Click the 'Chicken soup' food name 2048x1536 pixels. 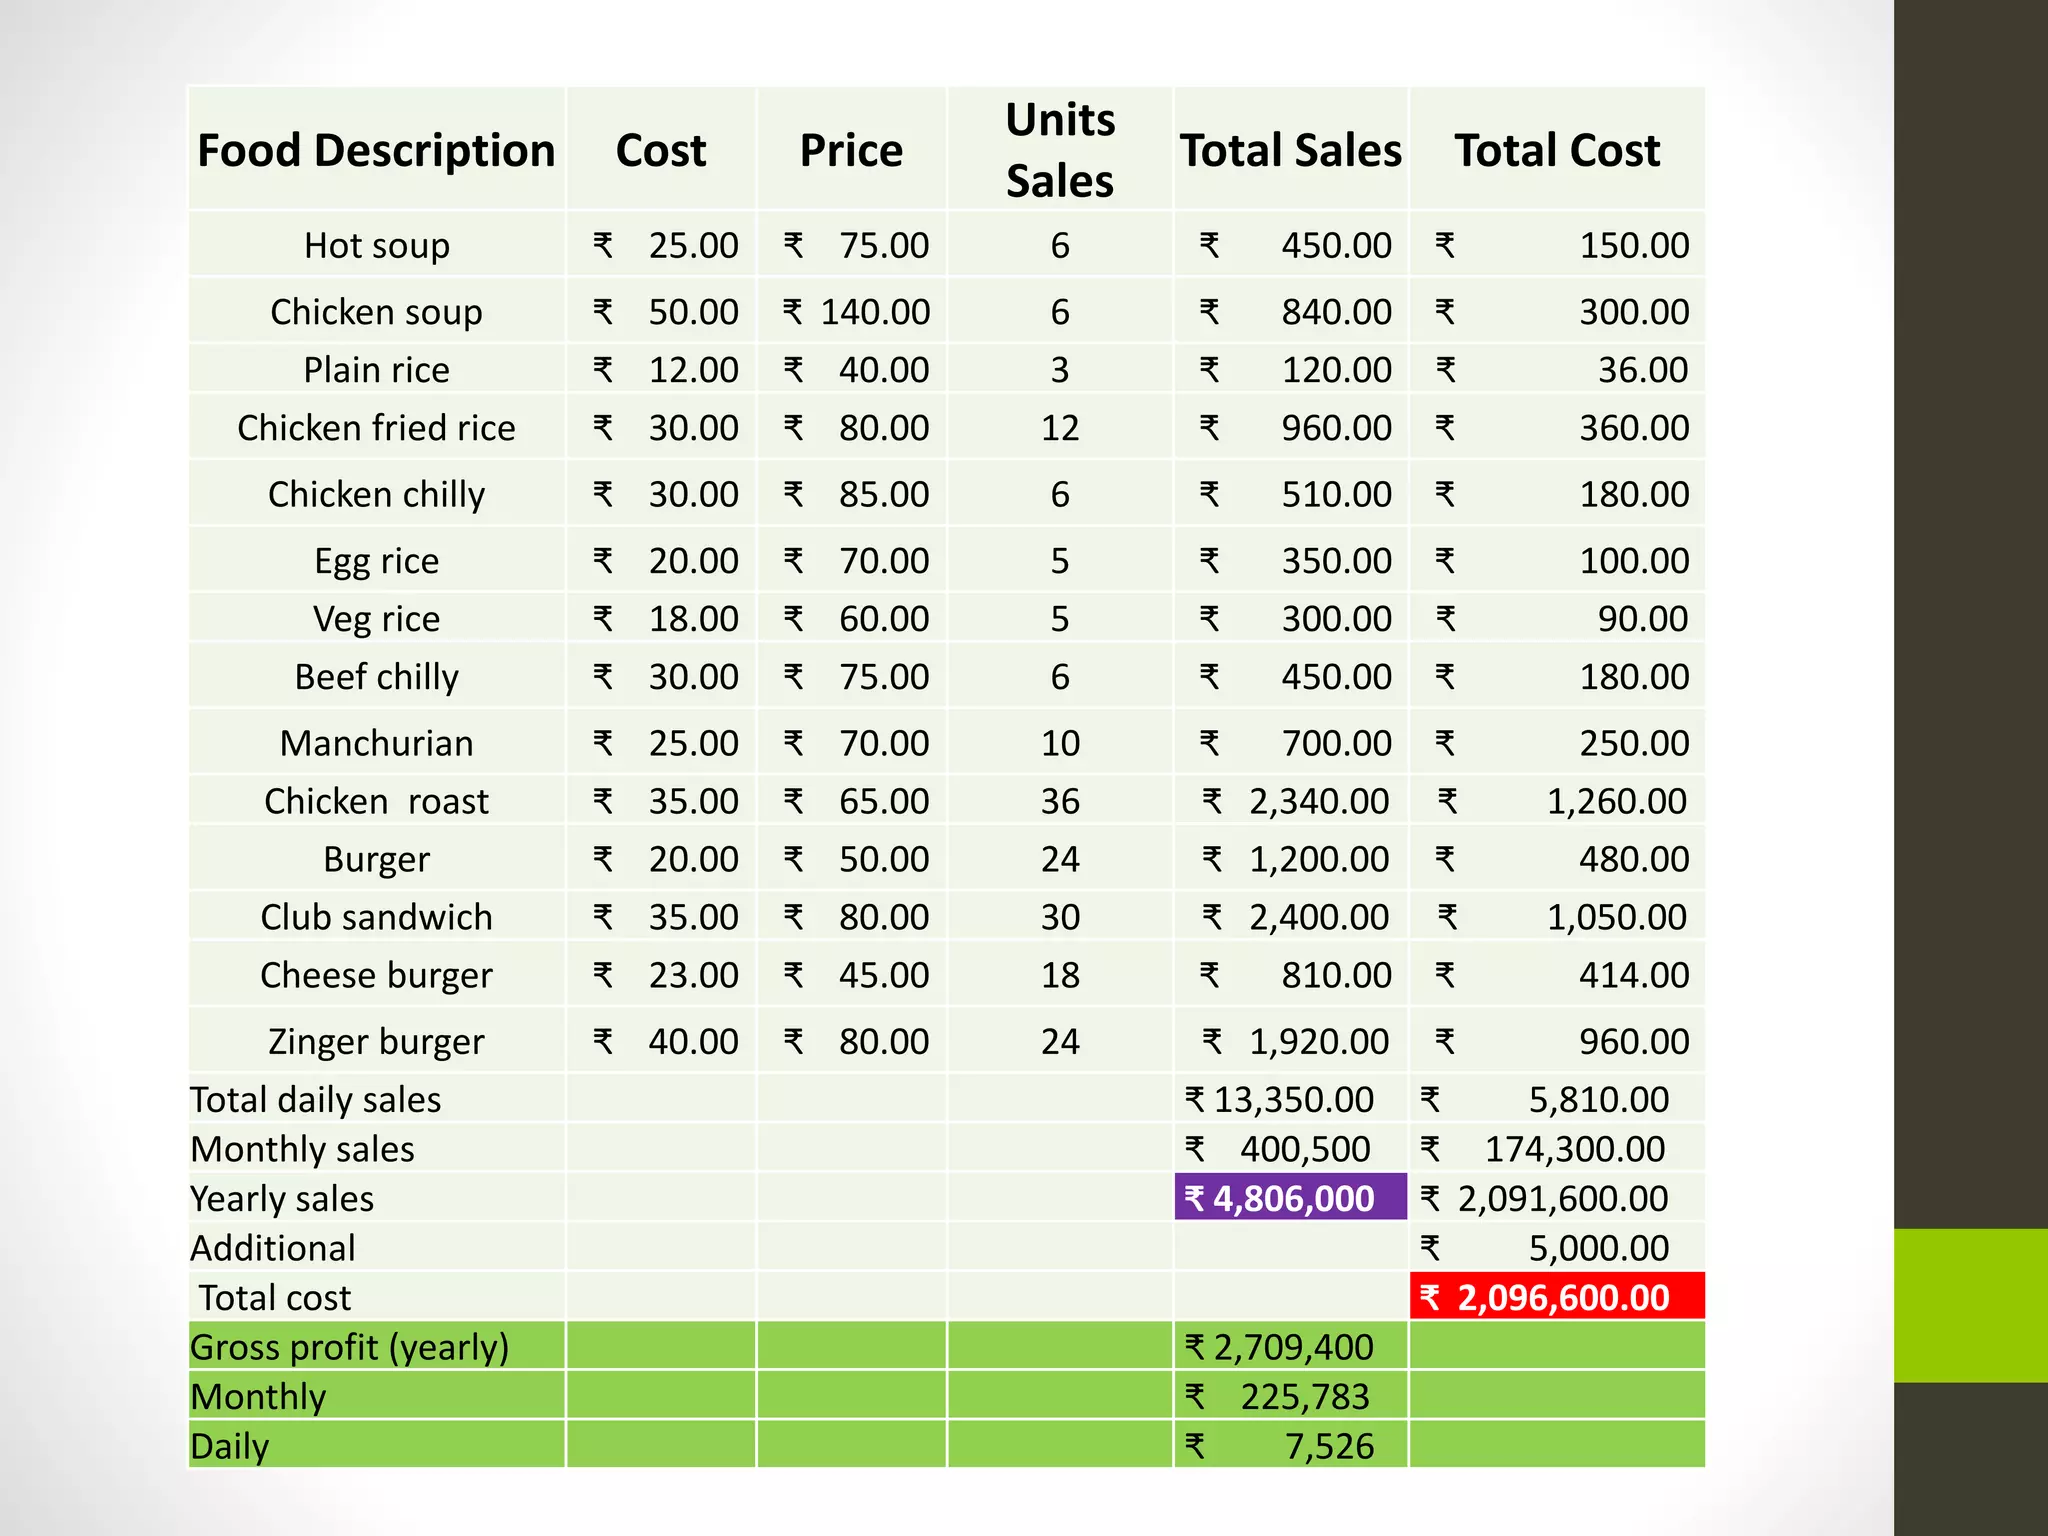pos(377,312)
